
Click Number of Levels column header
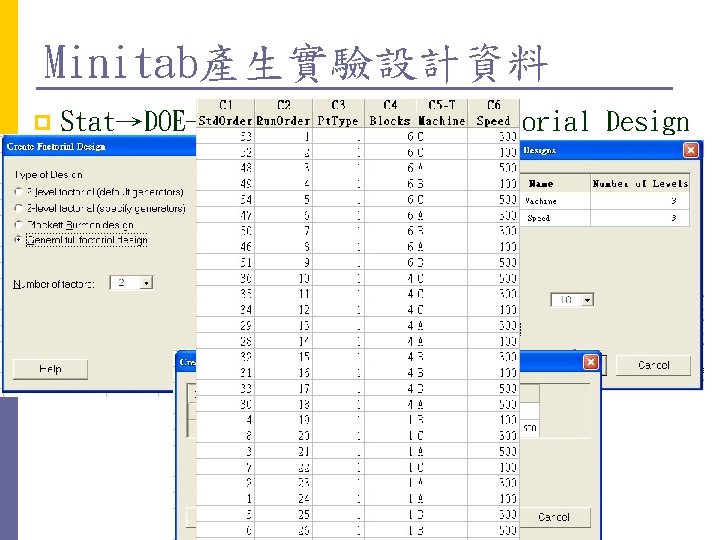click(640, 183)
